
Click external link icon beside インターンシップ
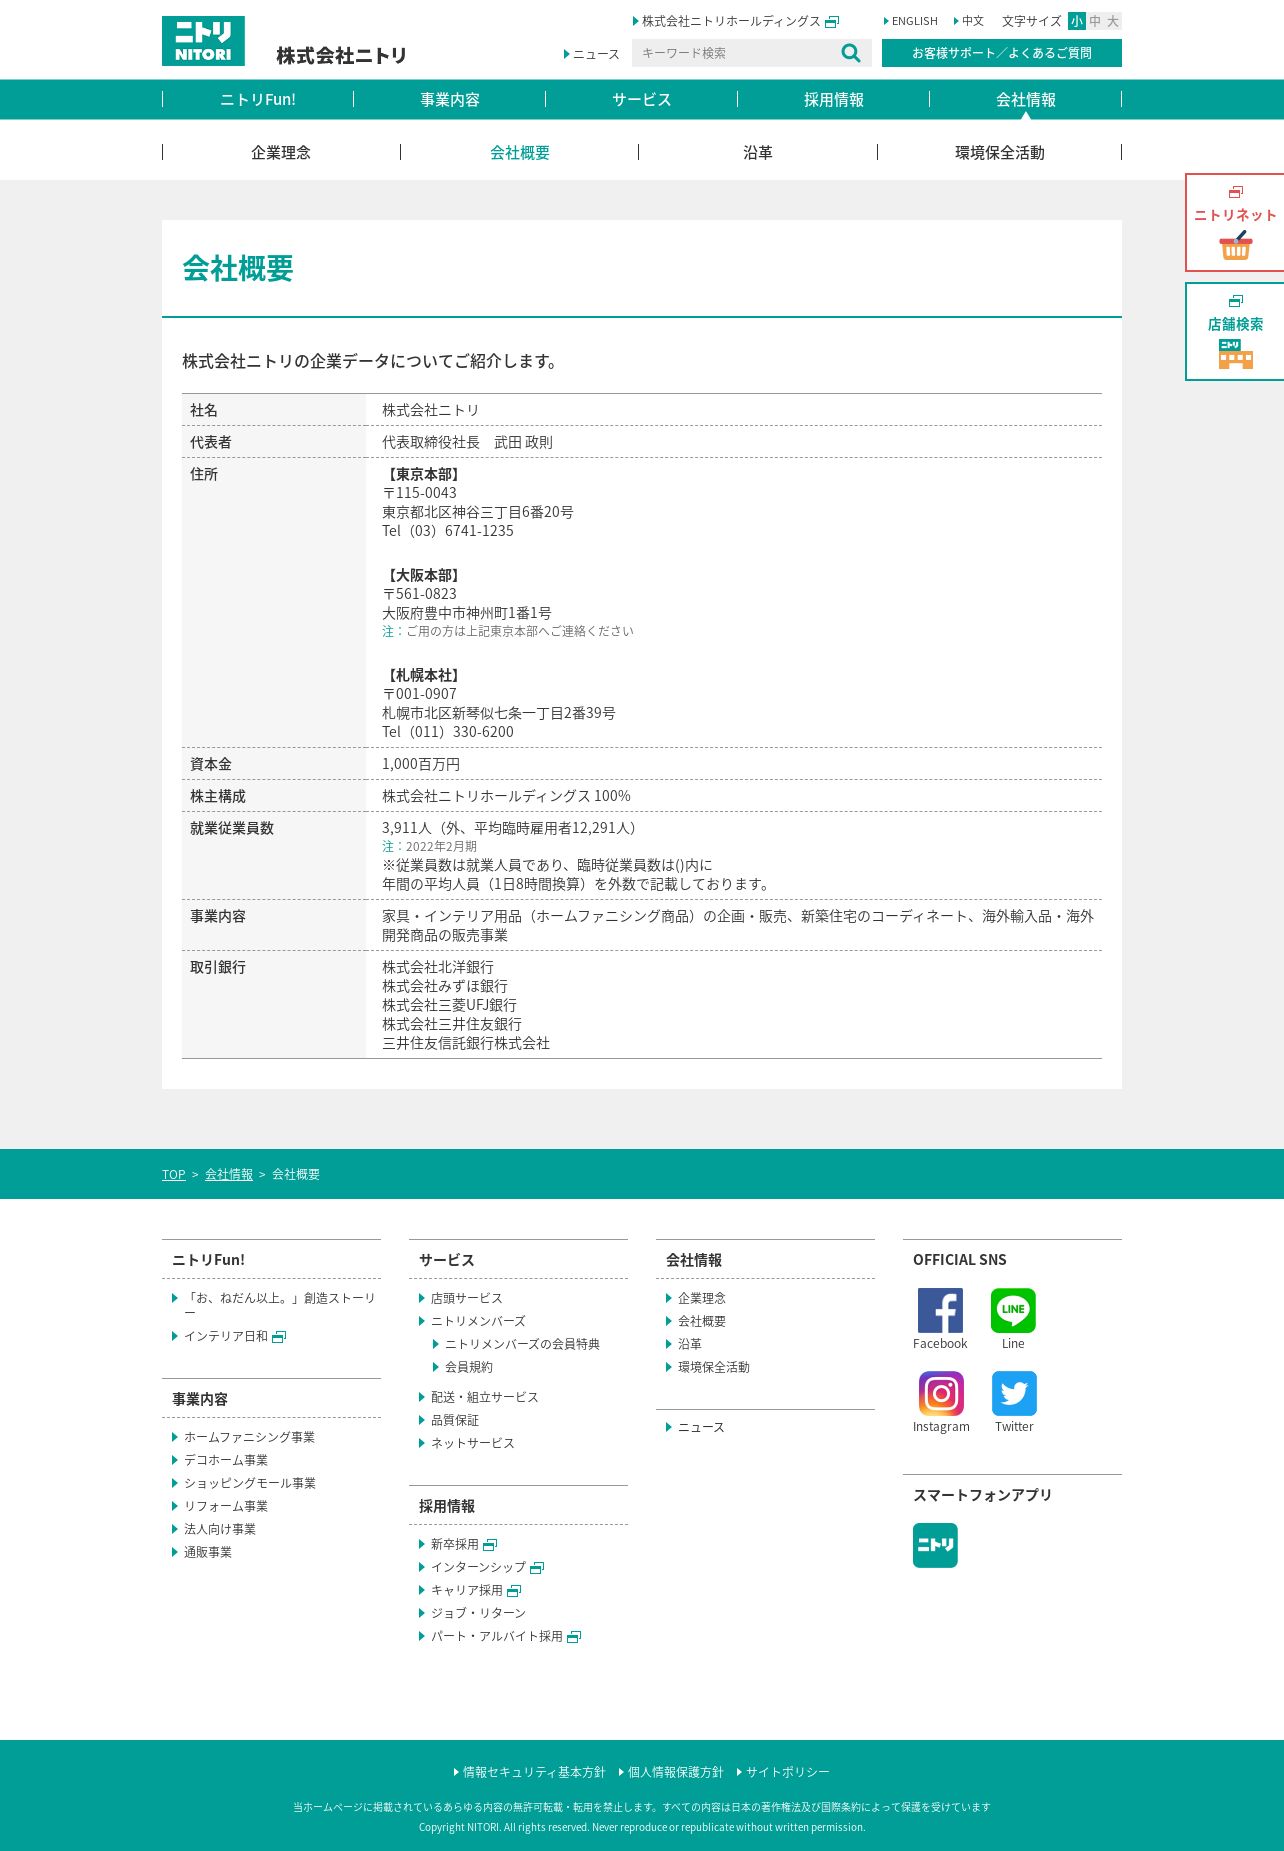[x=537, y=1568]
